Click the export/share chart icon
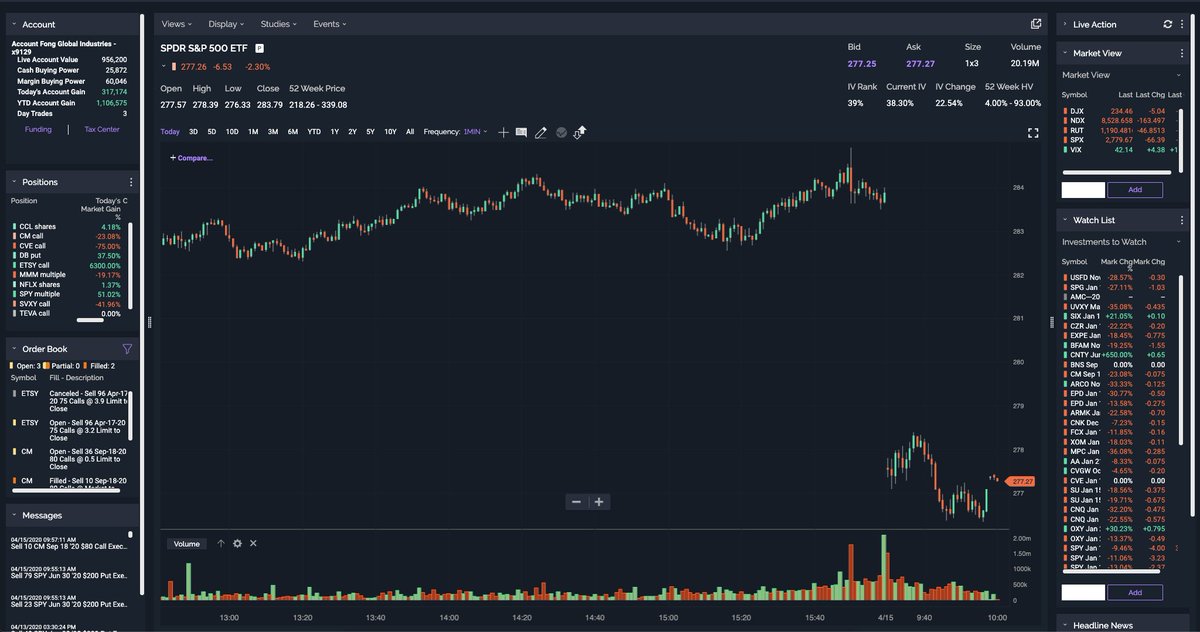The image size is (1200, 632). tap(579, 132)
